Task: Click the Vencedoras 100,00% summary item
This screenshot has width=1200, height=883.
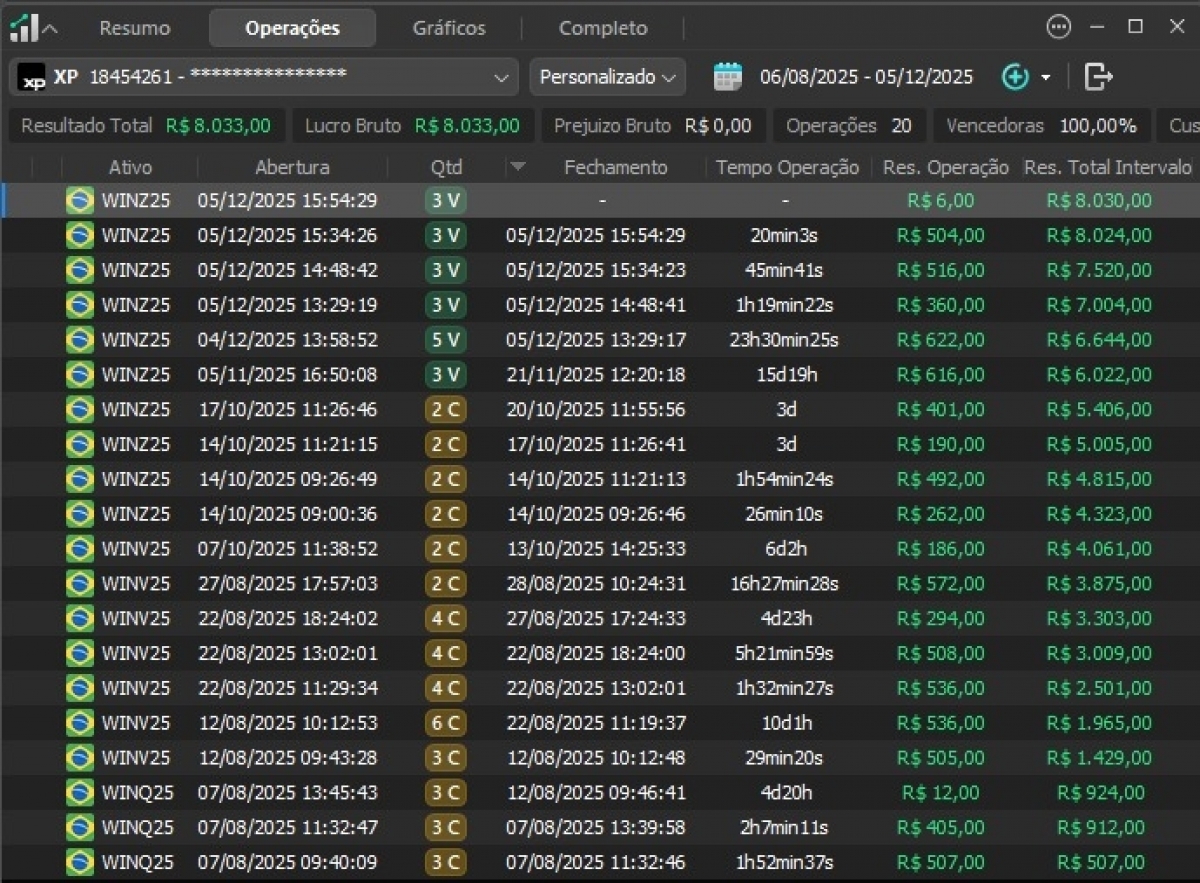Action: click(1042, 126)
